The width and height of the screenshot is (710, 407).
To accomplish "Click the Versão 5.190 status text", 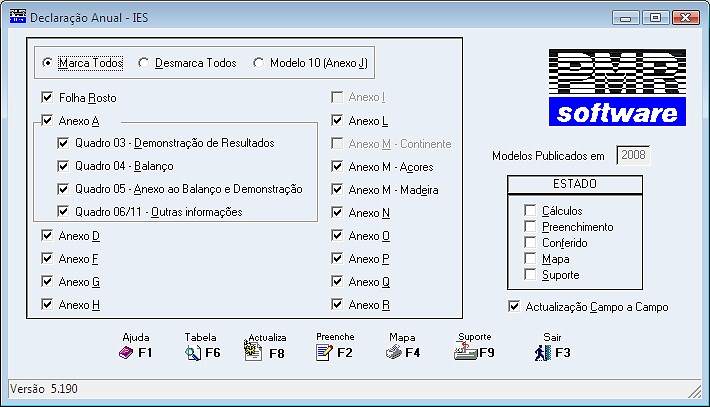I will click(x=44, y=389).
